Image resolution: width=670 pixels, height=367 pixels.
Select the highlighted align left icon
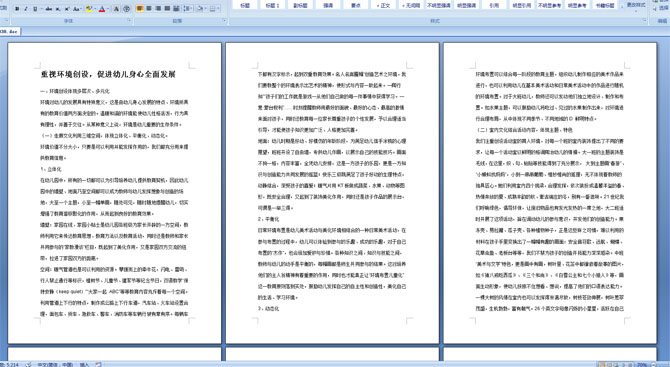click(x=140, y=9)
